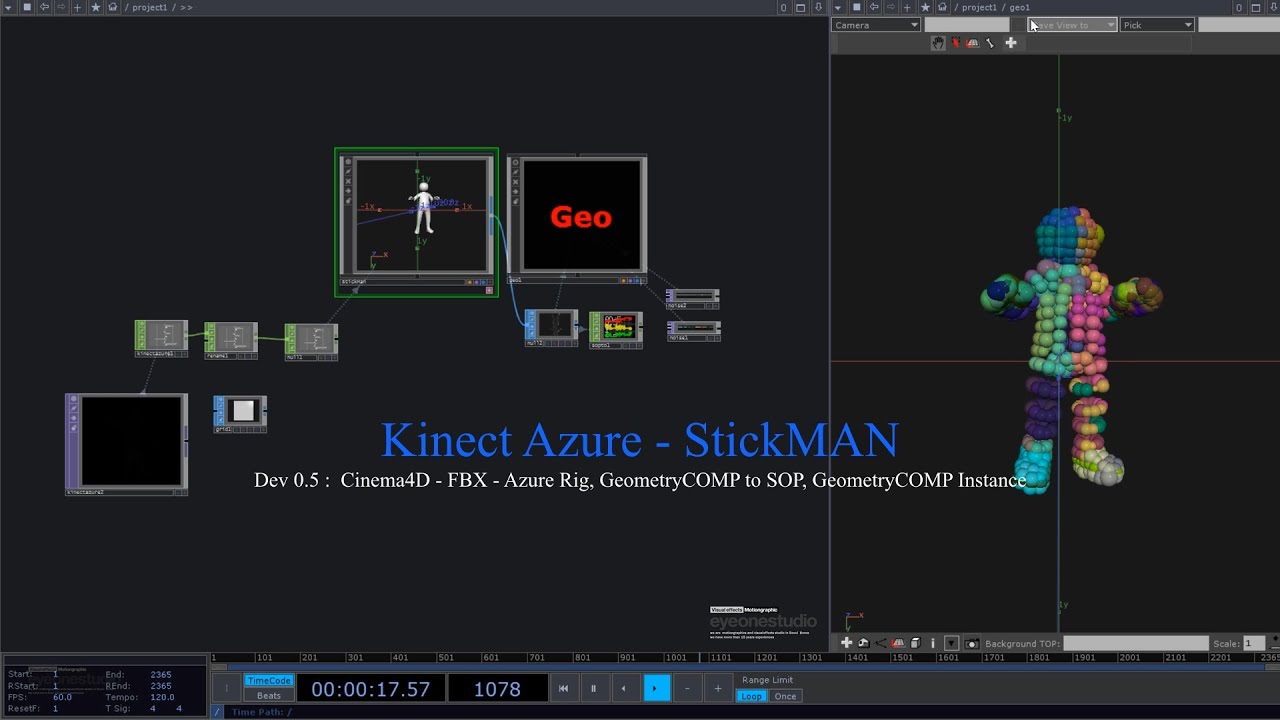Click the plus icon at the viewer bottom bar
This screenshot has height=720, width=1280.
tap(846, 643)
